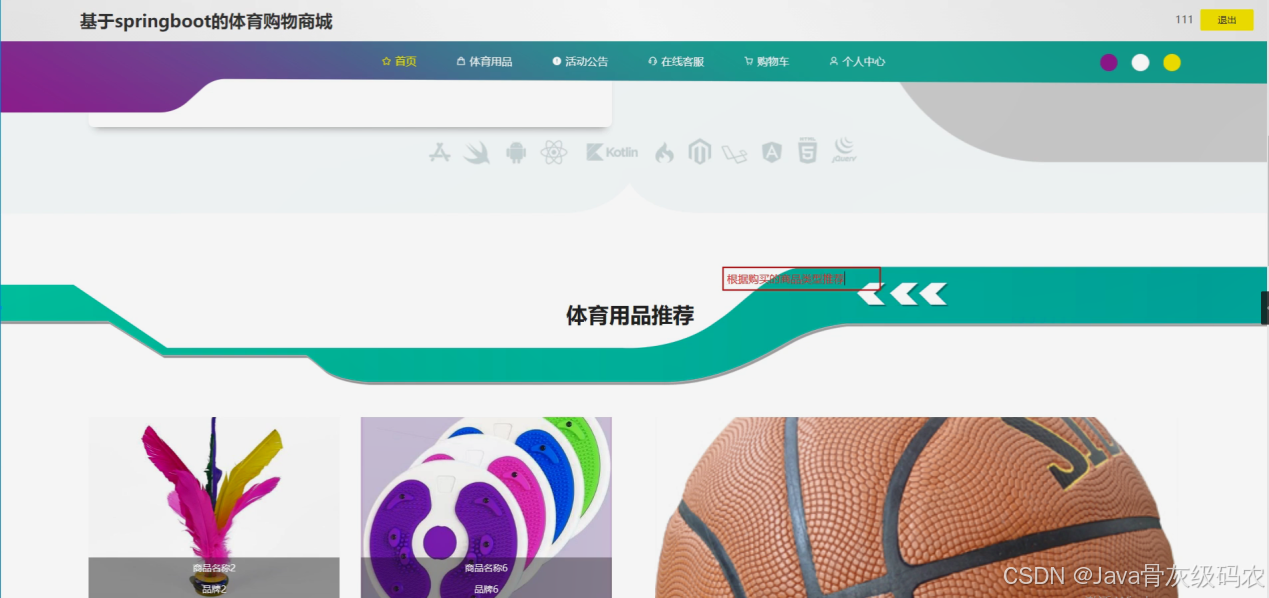Pick the yellow theme color dot

pos(1172,62)
